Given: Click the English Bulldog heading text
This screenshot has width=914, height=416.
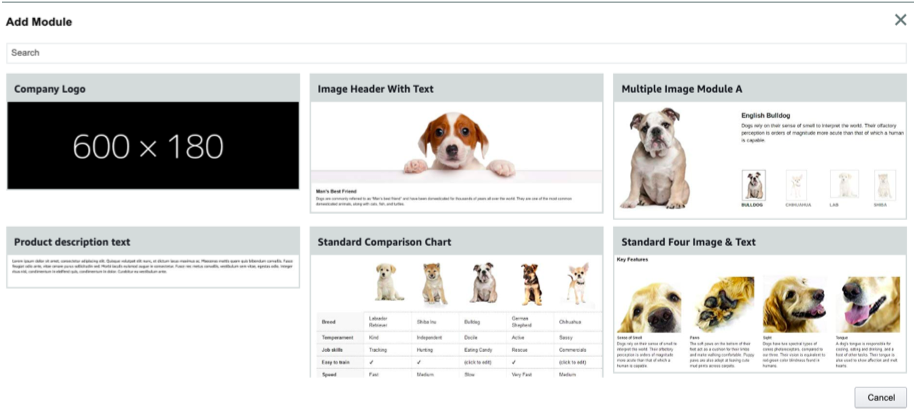Looking at the screenshot, I should tap(765, 115).
